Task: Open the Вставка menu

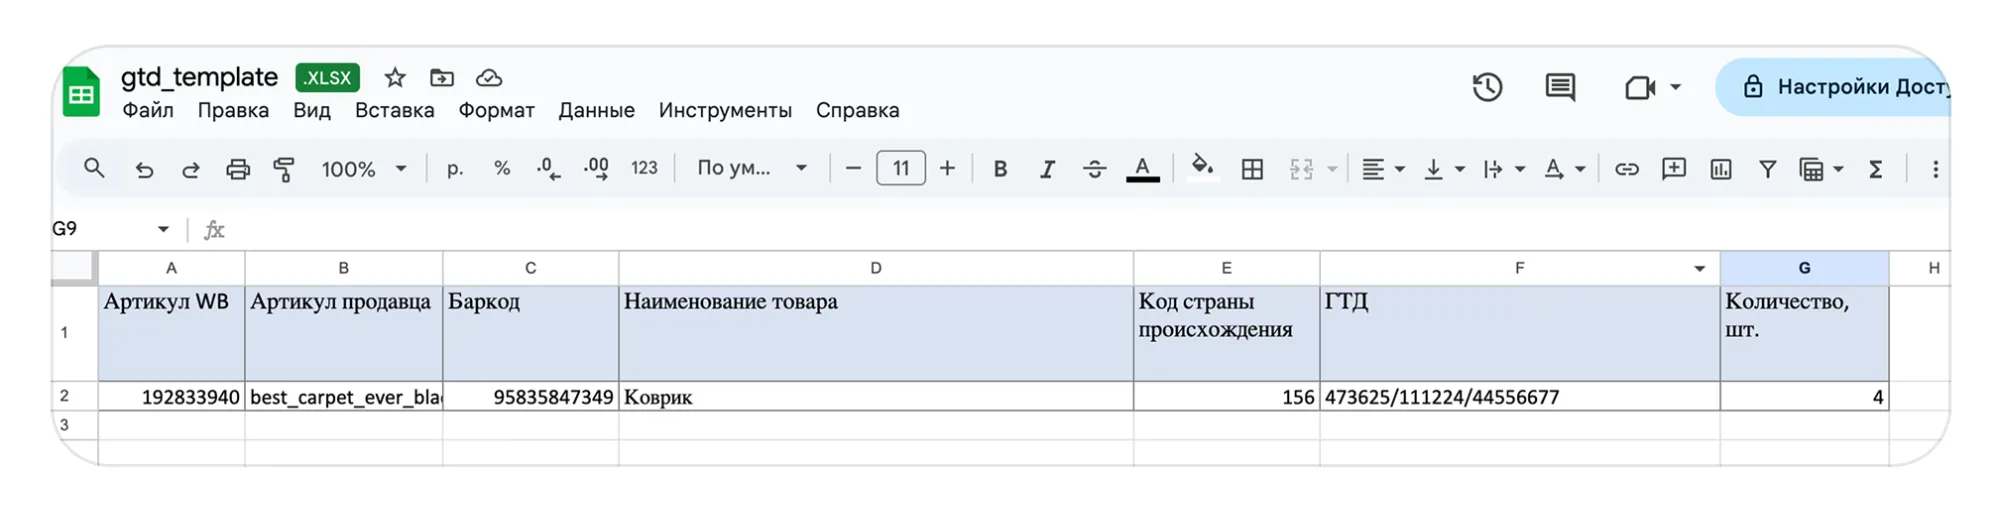Action: point(394,110)
